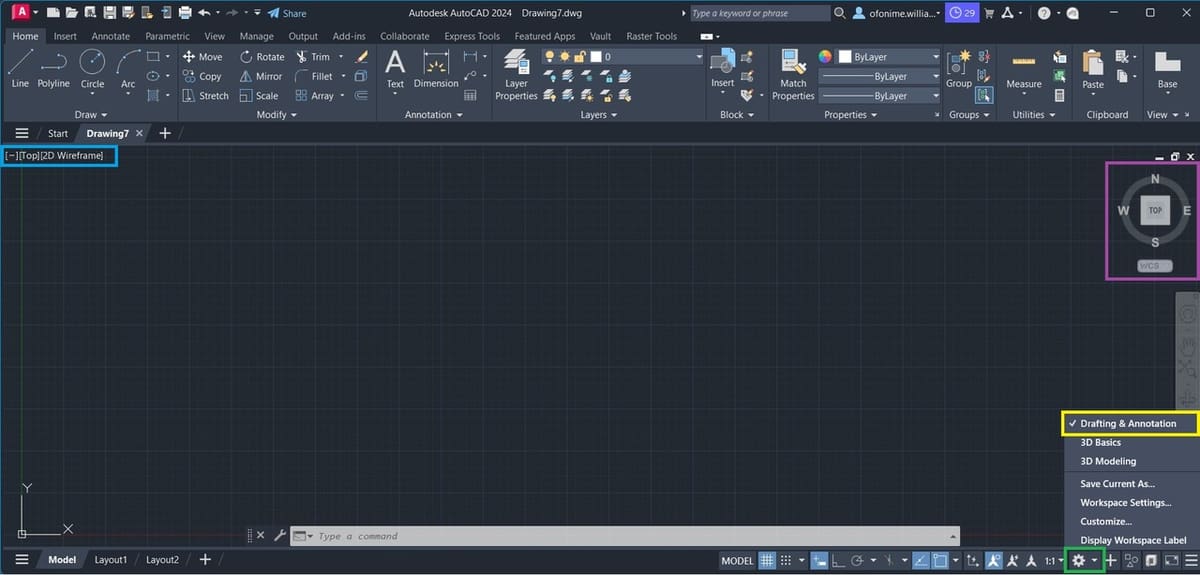The image size is (1200, 575).
Task: Click the Erase tool icon
Action: (x=361, y=57)
